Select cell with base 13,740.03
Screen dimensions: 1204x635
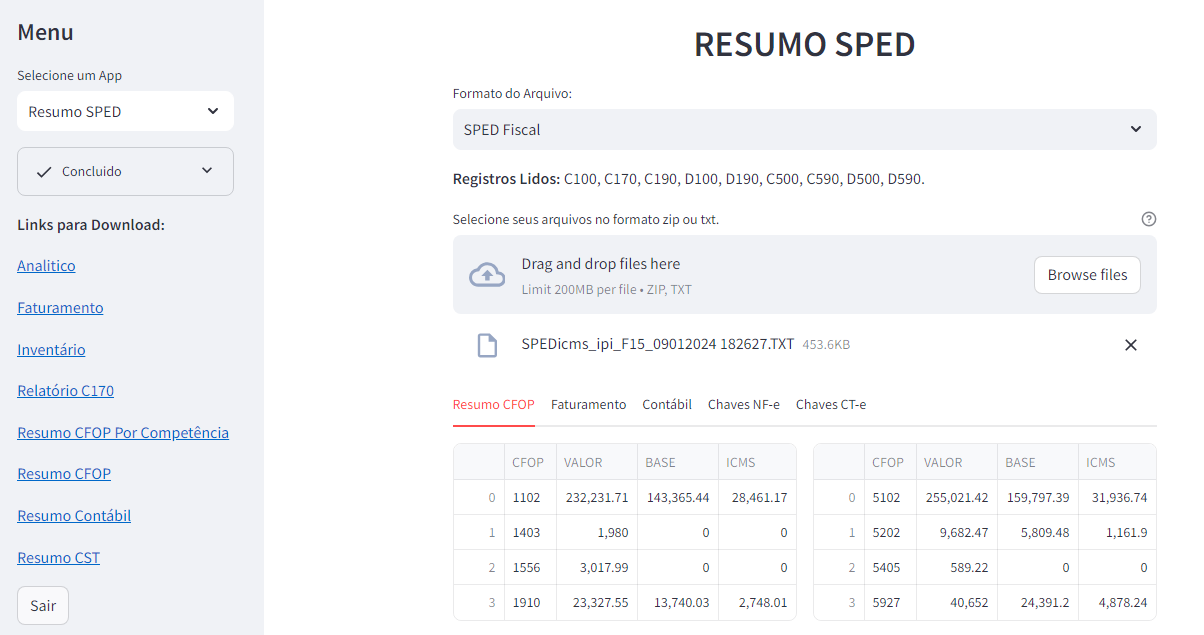pos(678,602)
